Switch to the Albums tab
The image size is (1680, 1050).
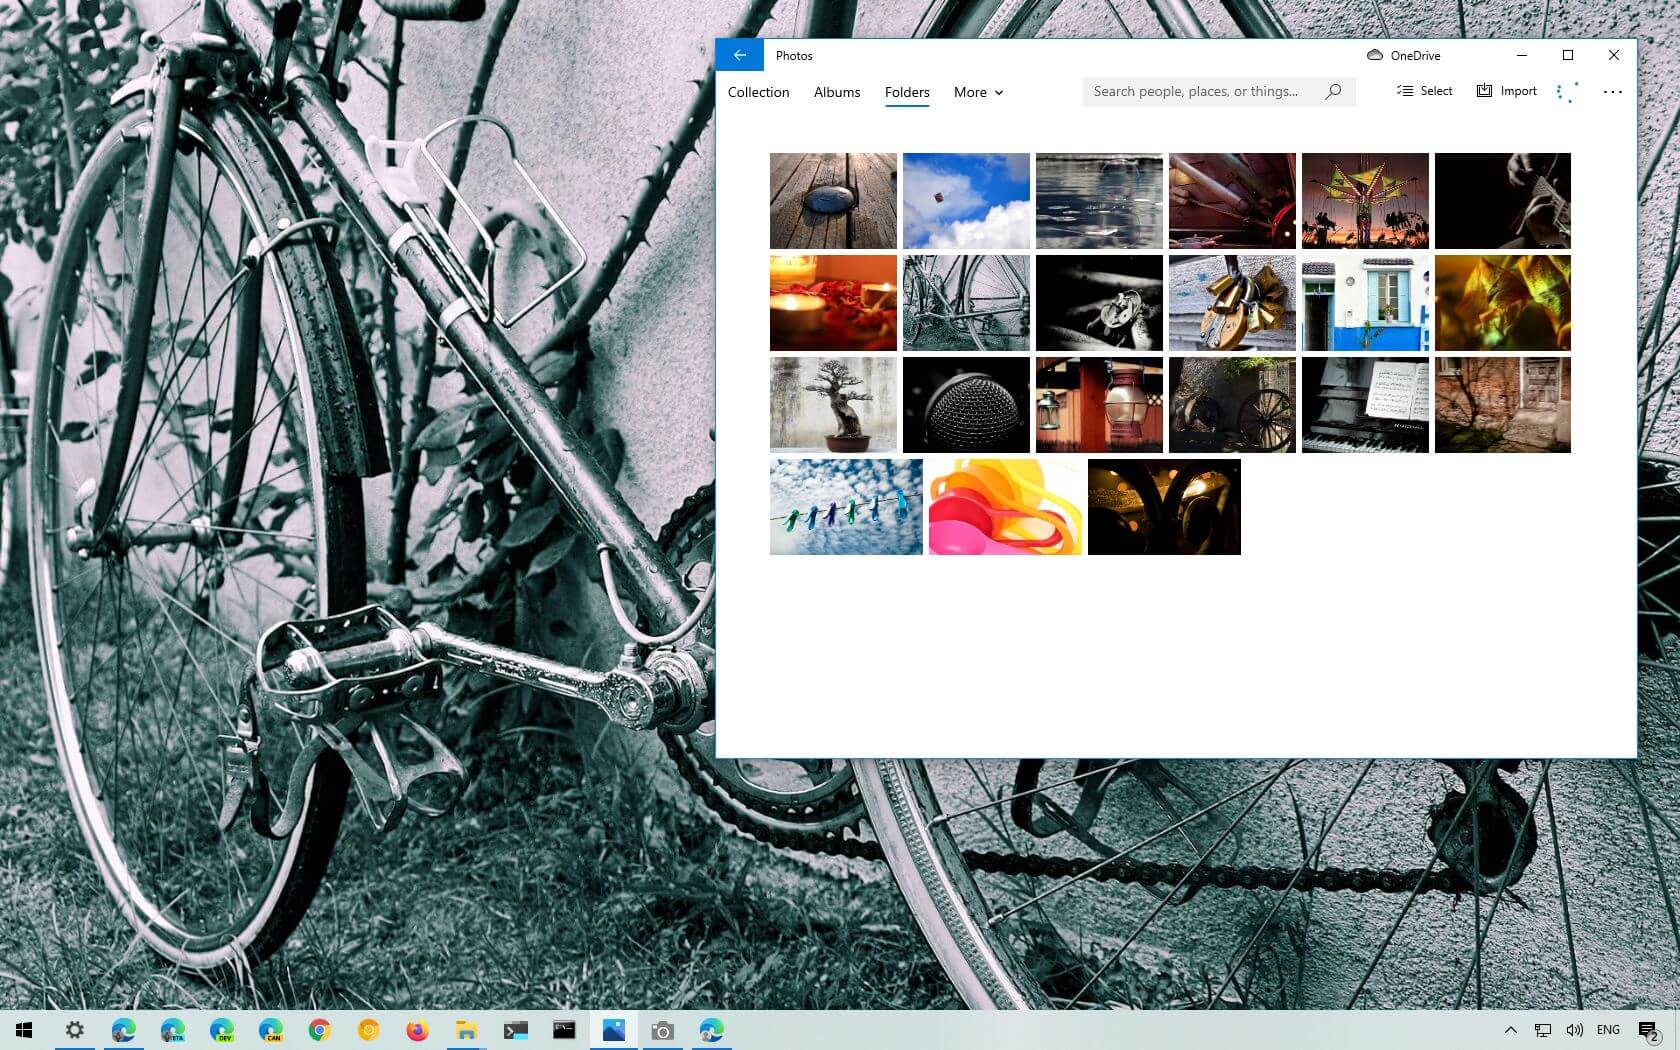click(836, 92)
